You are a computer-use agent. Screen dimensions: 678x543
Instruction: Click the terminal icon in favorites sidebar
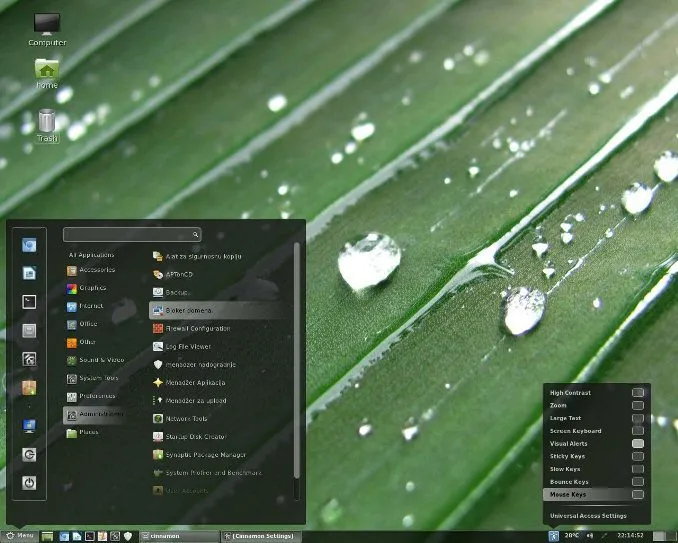point(30,301)
